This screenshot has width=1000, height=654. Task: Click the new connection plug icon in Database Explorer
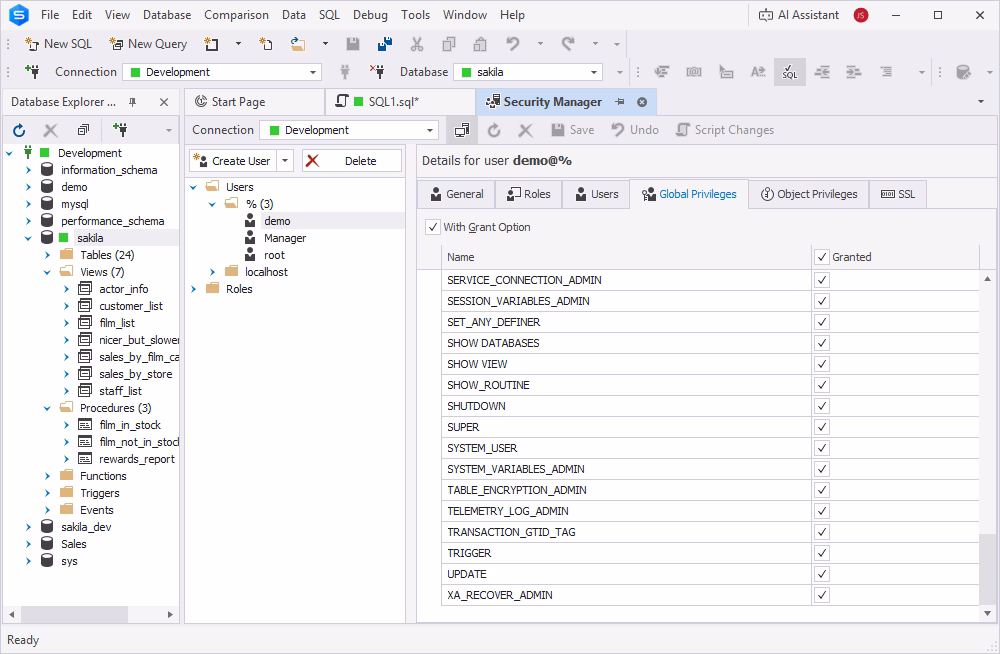tap(120, 130)
